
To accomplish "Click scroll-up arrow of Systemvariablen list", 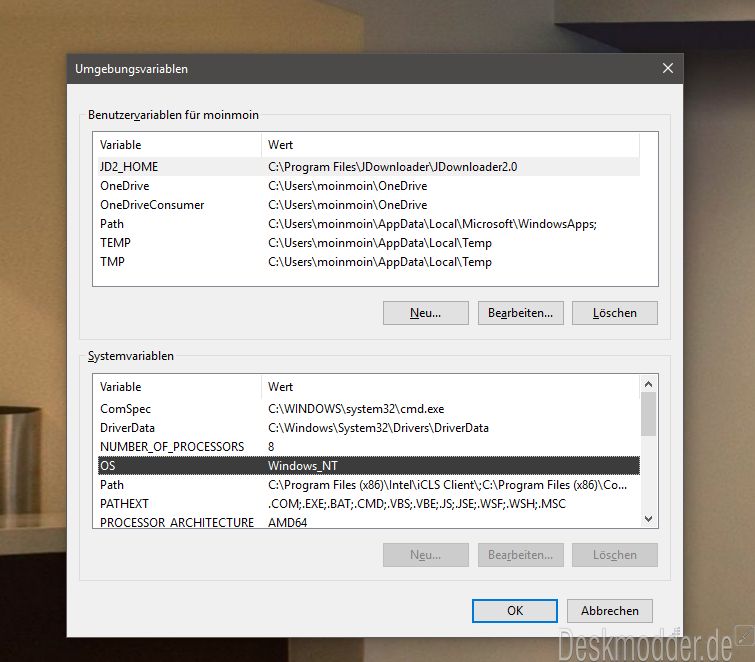I will (648, 384).
